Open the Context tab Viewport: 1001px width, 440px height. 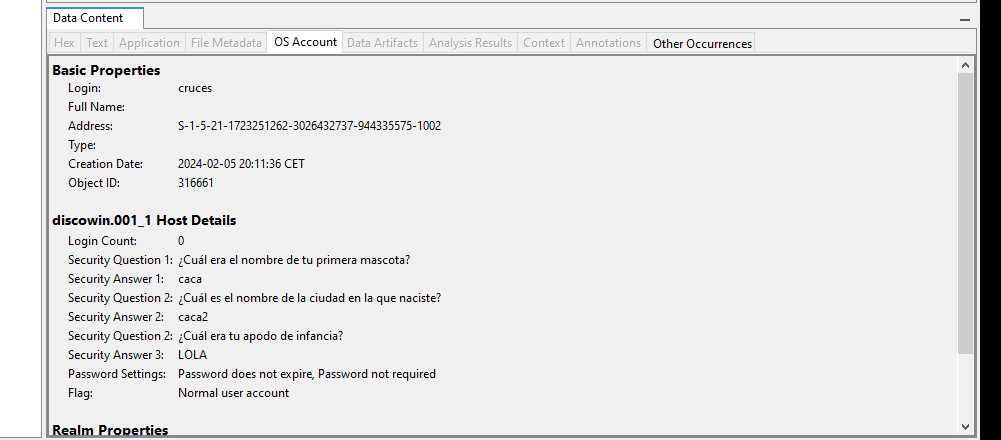(544, 43)
